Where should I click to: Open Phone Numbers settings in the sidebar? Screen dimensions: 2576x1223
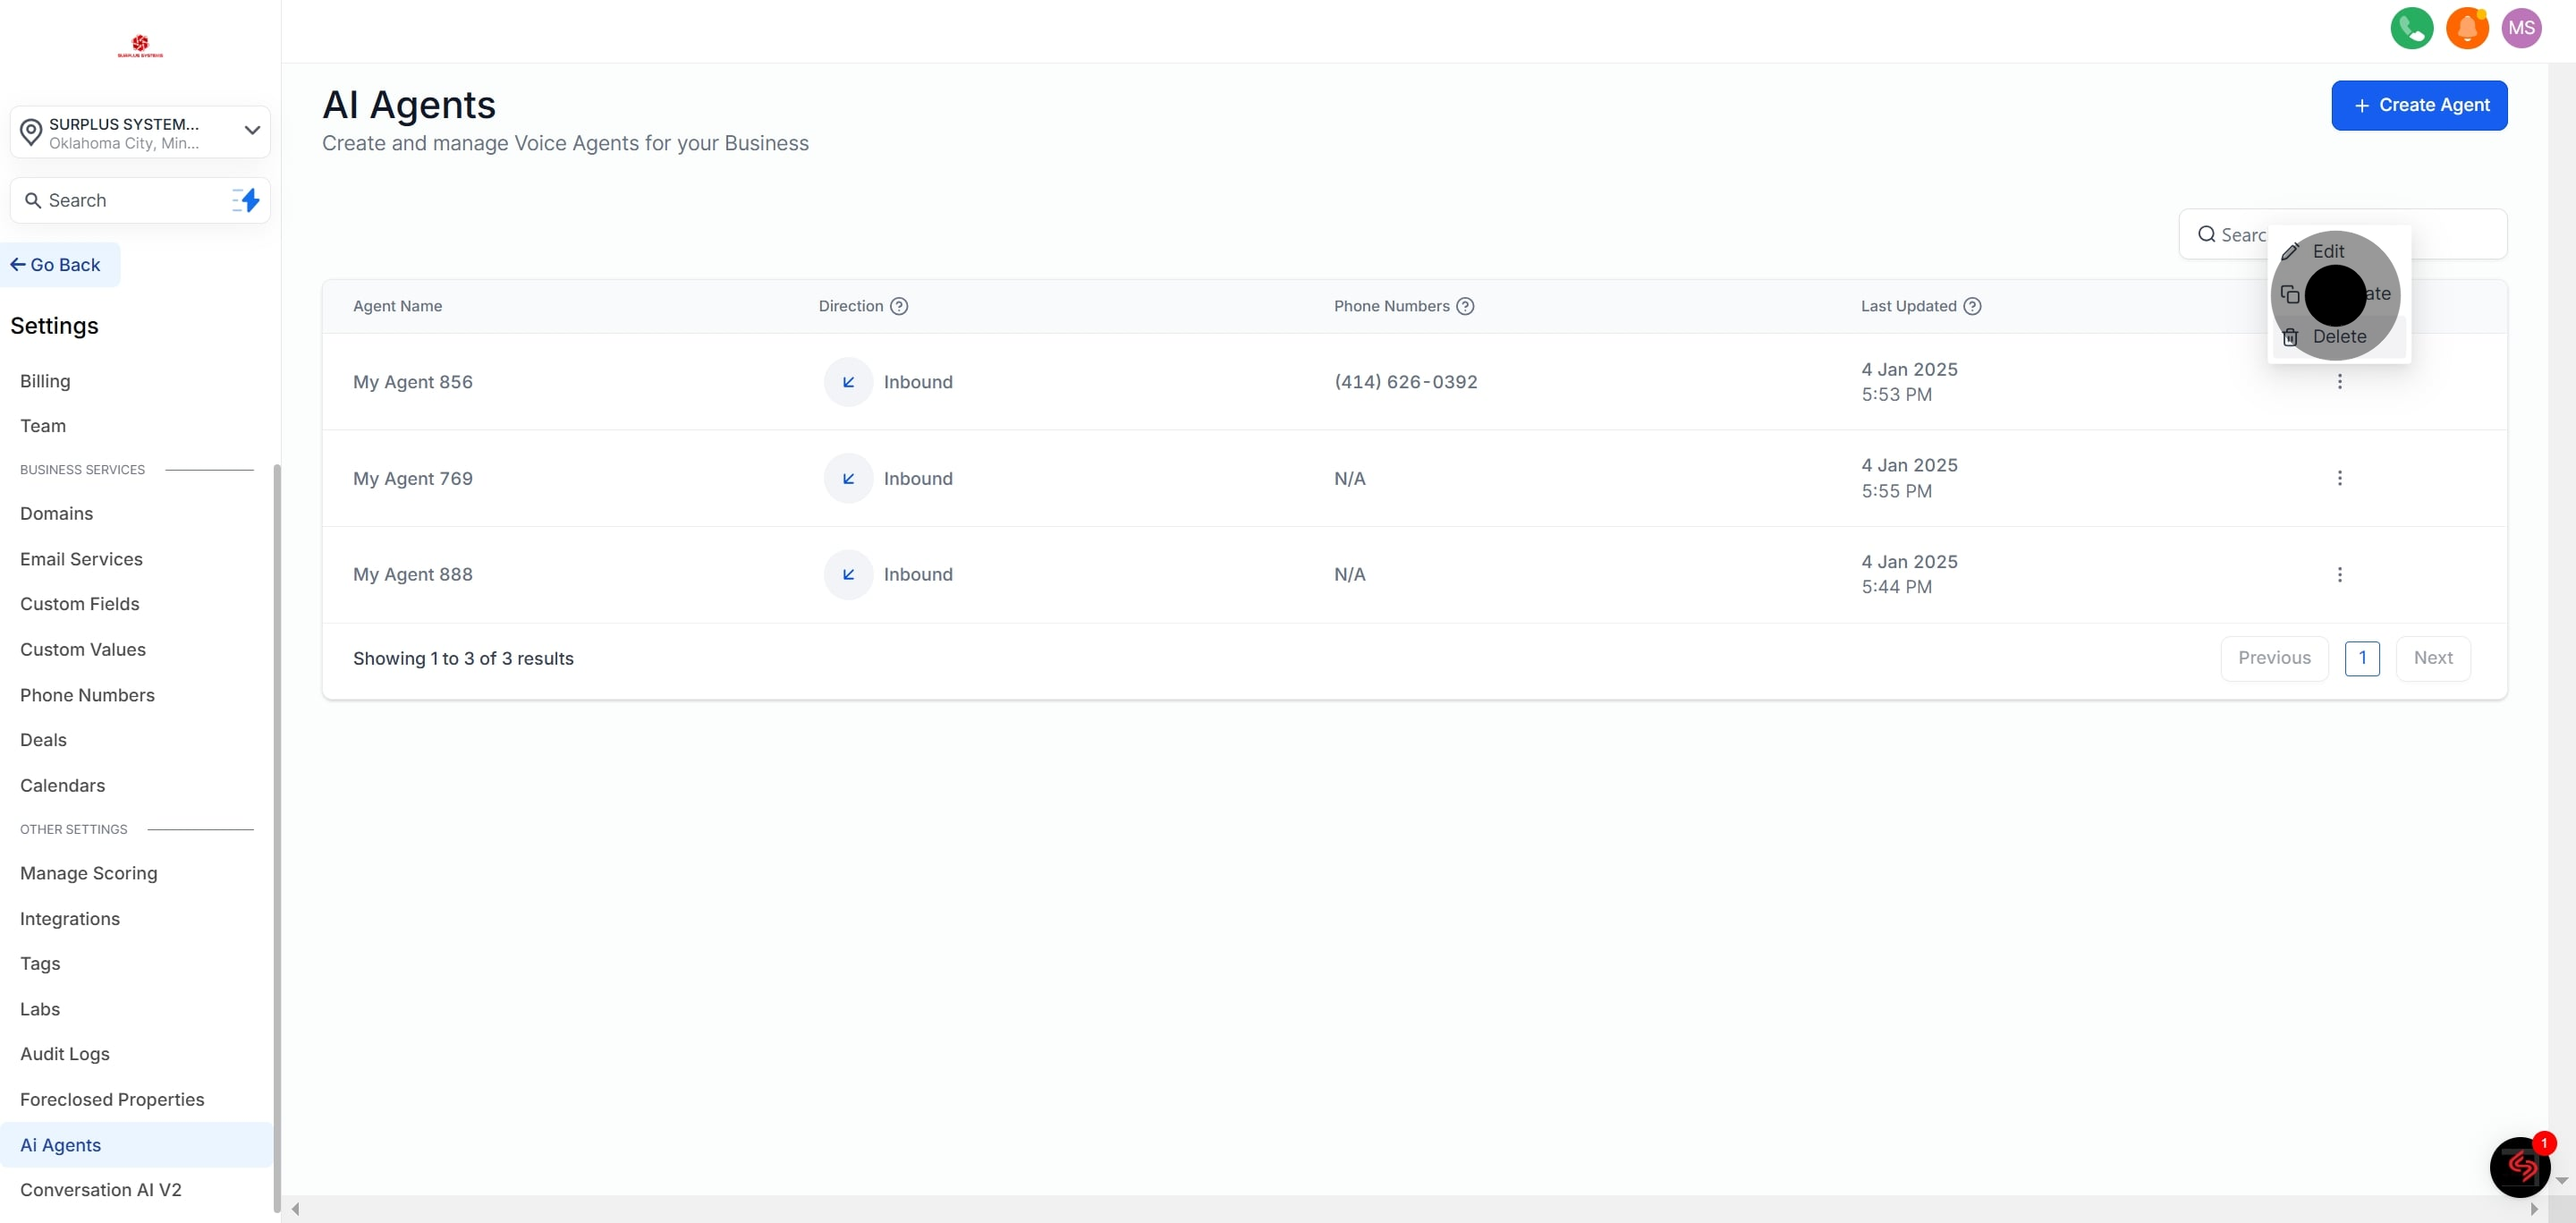coord(87,695)
